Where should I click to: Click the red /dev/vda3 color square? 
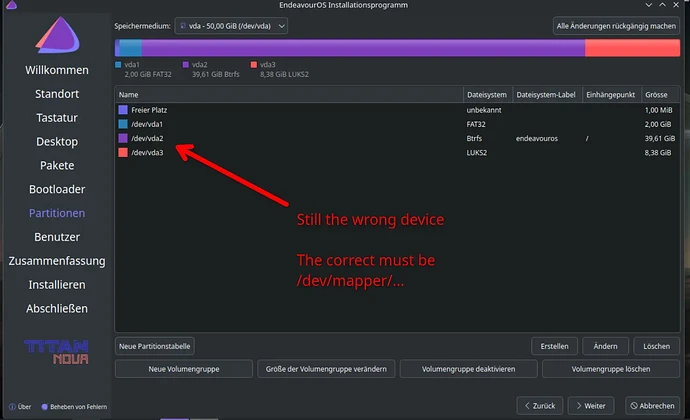[123, 152]
